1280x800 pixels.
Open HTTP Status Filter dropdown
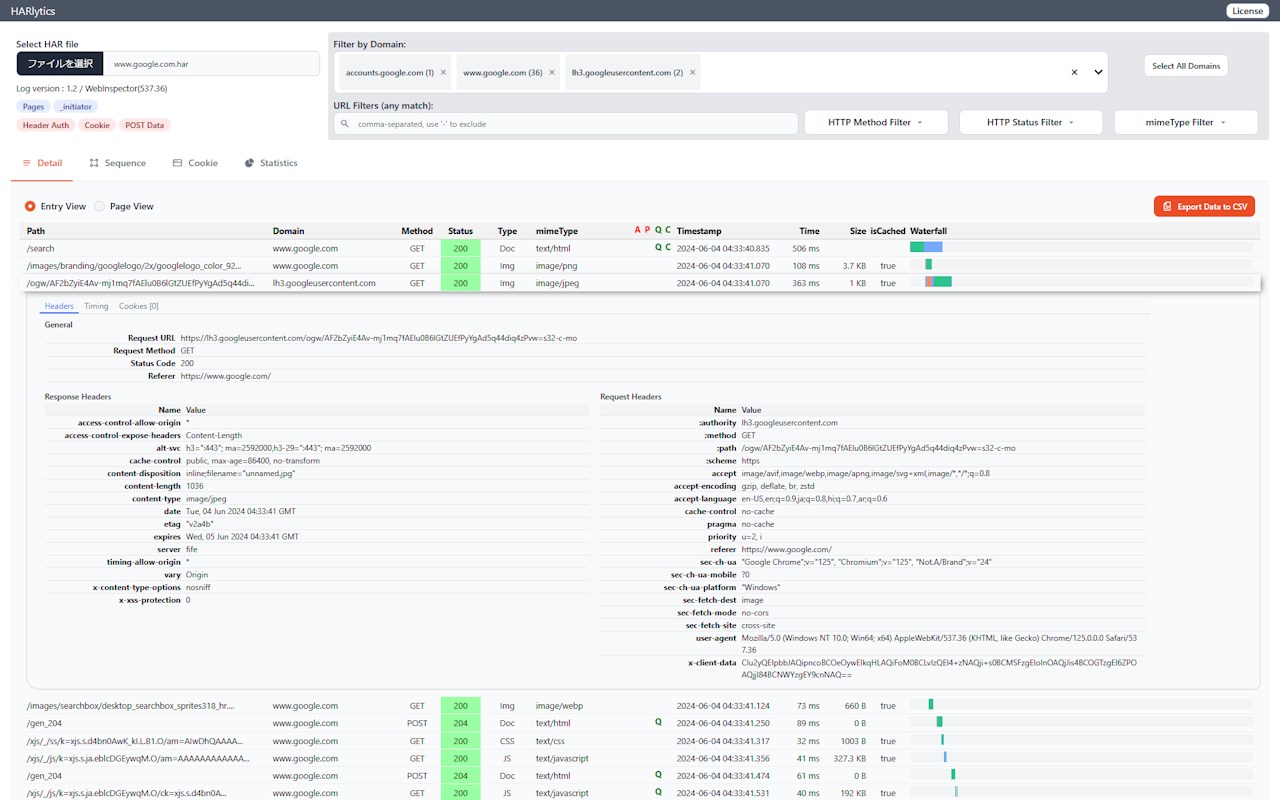(1030, 122)
